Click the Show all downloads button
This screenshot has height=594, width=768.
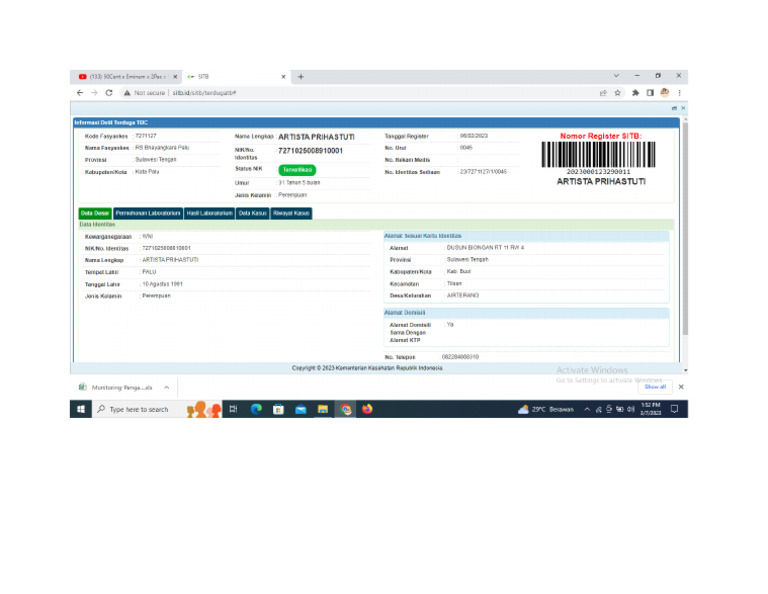[x=655, y=387]
